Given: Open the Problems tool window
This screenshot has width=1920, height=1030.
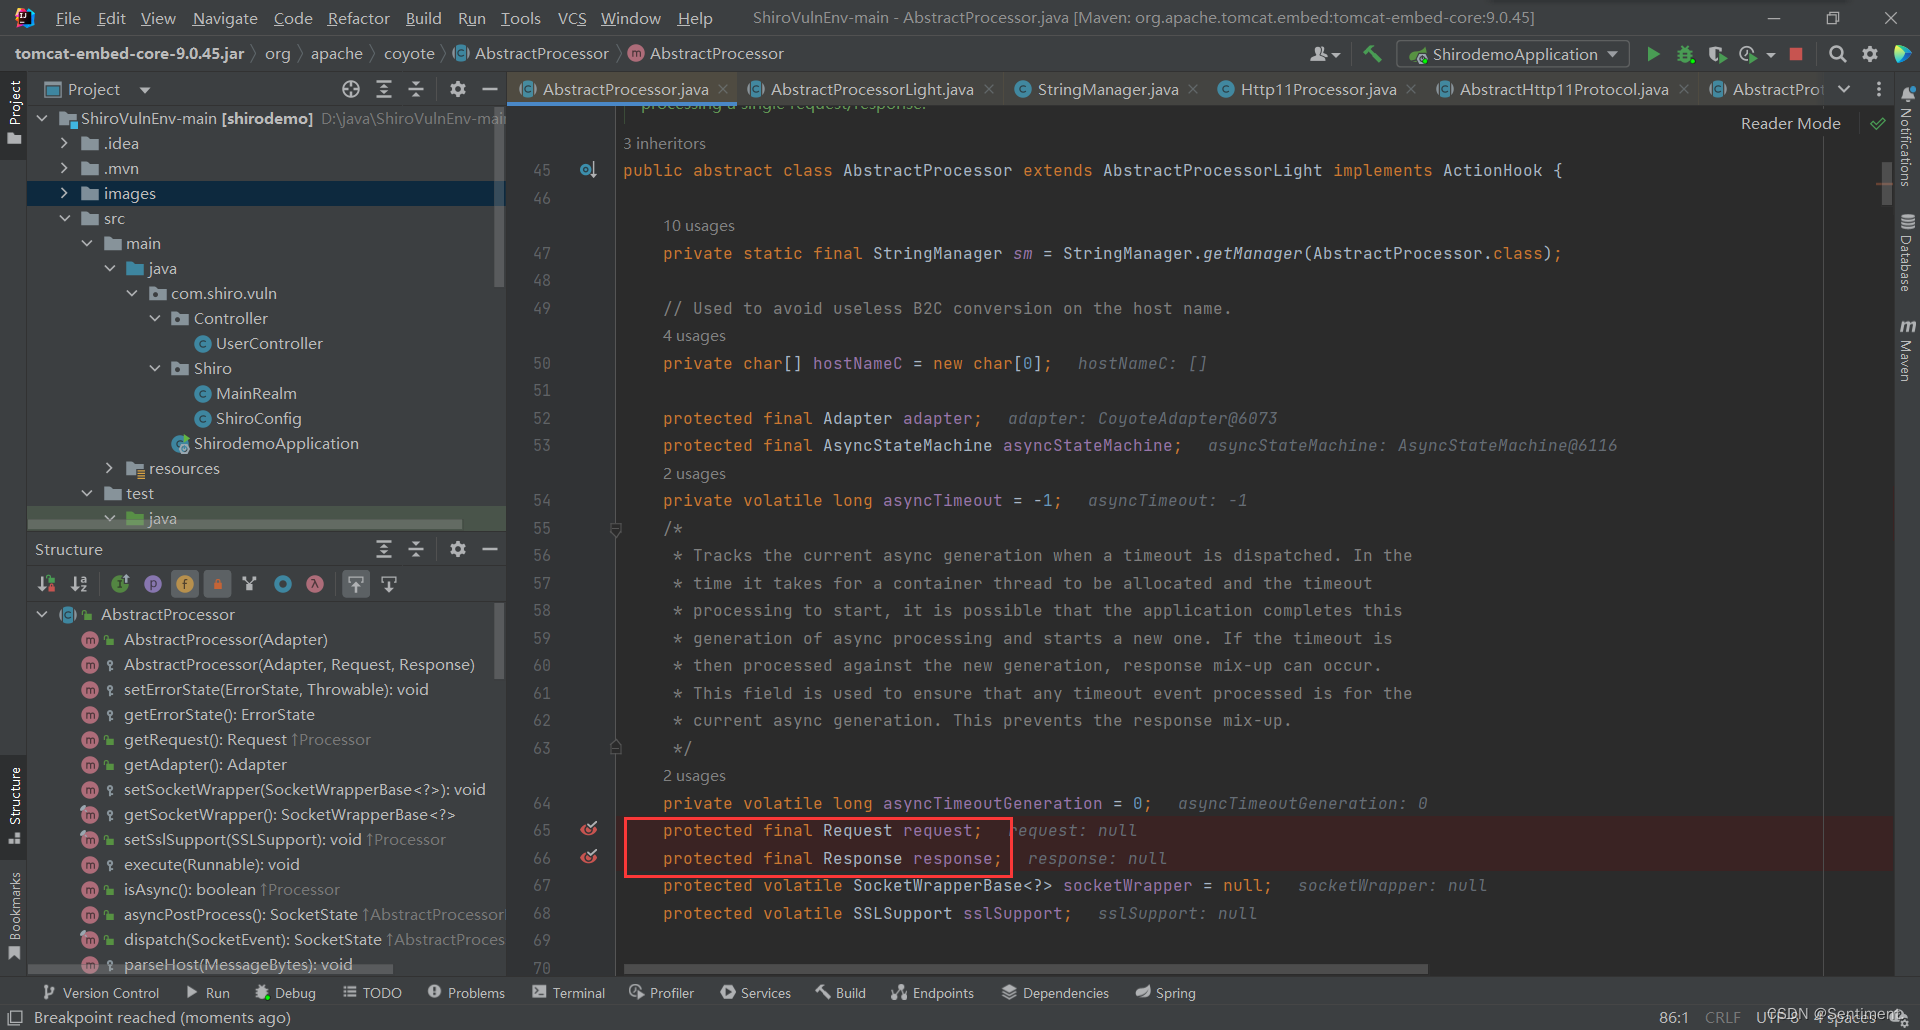Looking at the screenshot, I should (466, 992).
